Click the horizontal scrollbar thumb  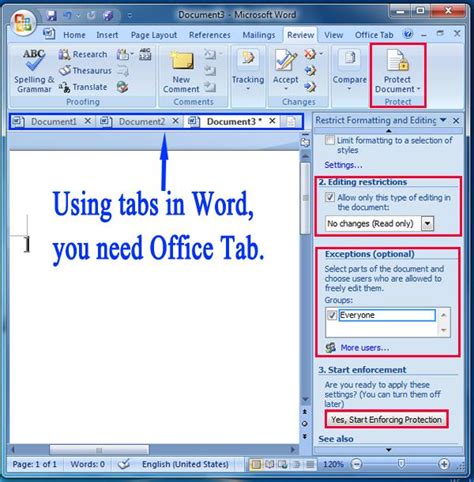(99, 450)
